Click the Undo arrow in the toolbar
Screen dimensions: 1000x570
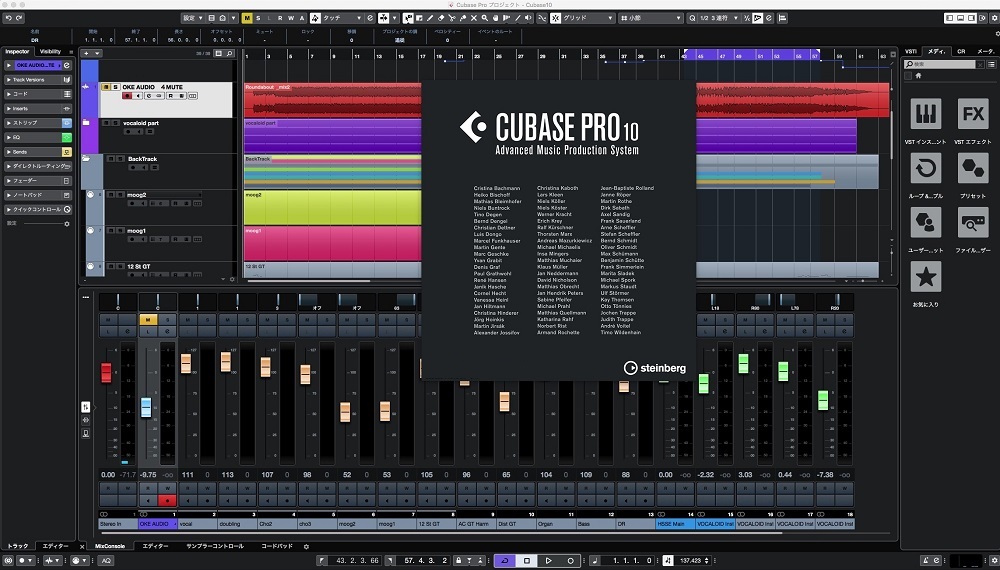[x=8, y=18]
